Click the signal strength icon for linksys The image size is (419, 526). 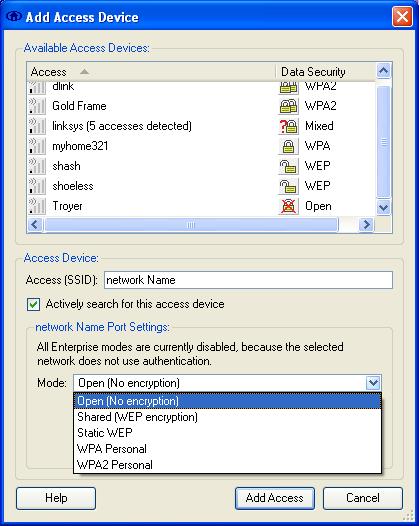coord(37,126)
